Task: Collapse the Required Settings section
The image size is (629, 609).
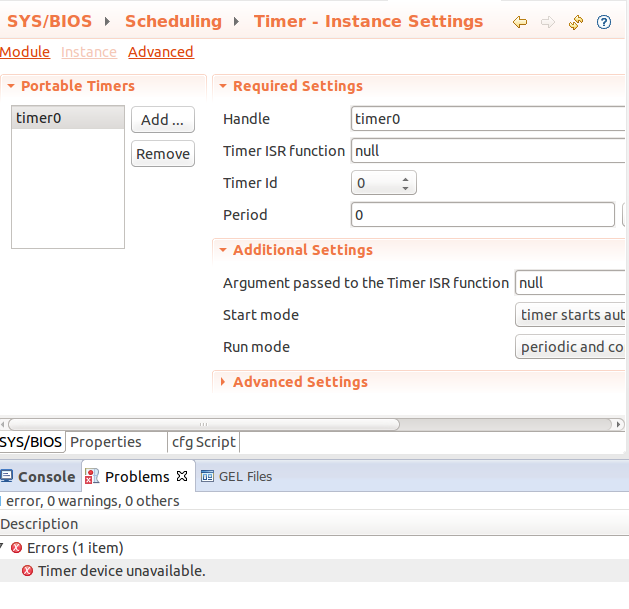Action: [223, 86]
